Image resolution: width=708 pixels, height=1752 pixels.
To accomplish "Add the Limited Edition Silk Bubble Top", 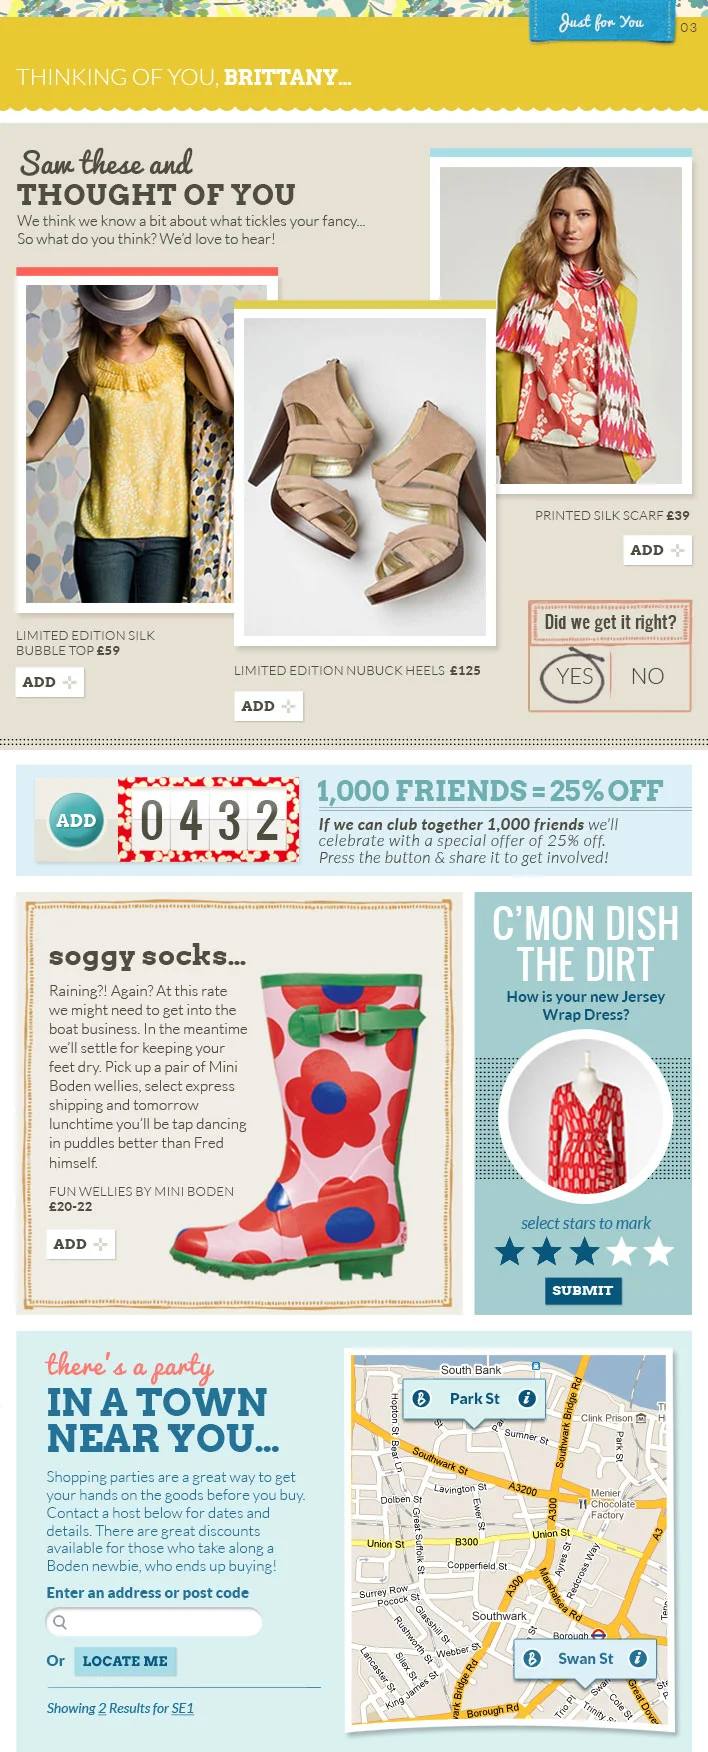I will point(50,682).
